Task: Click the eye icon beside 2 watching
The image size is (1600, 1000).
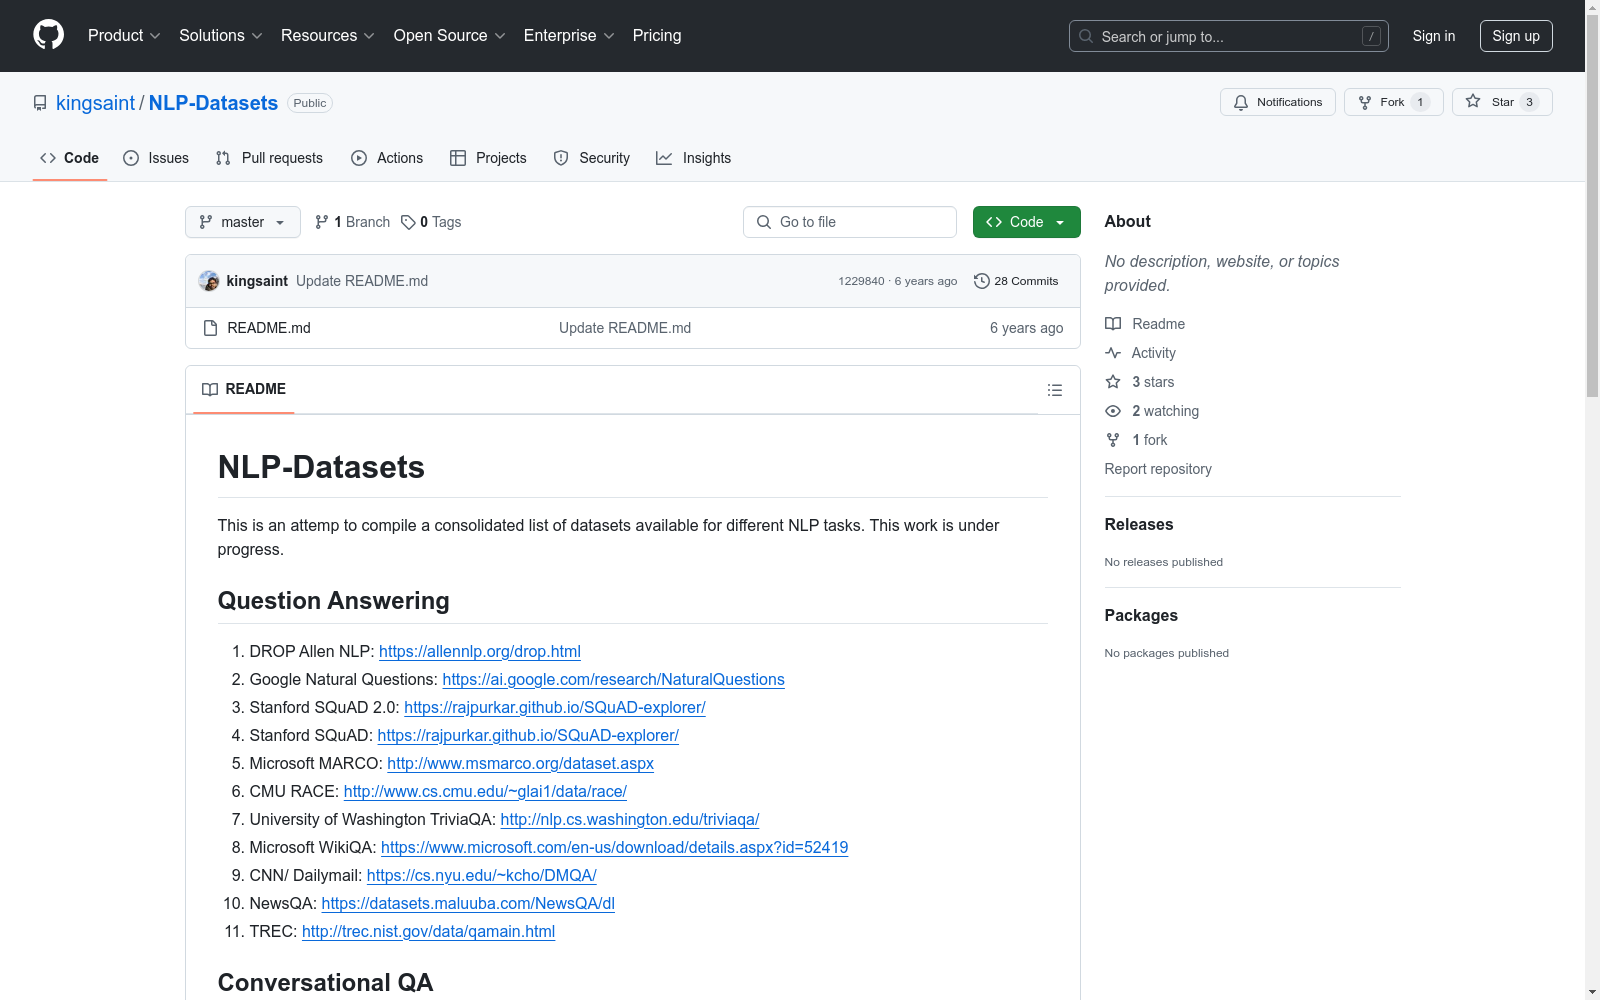Action: point(1113,411)
